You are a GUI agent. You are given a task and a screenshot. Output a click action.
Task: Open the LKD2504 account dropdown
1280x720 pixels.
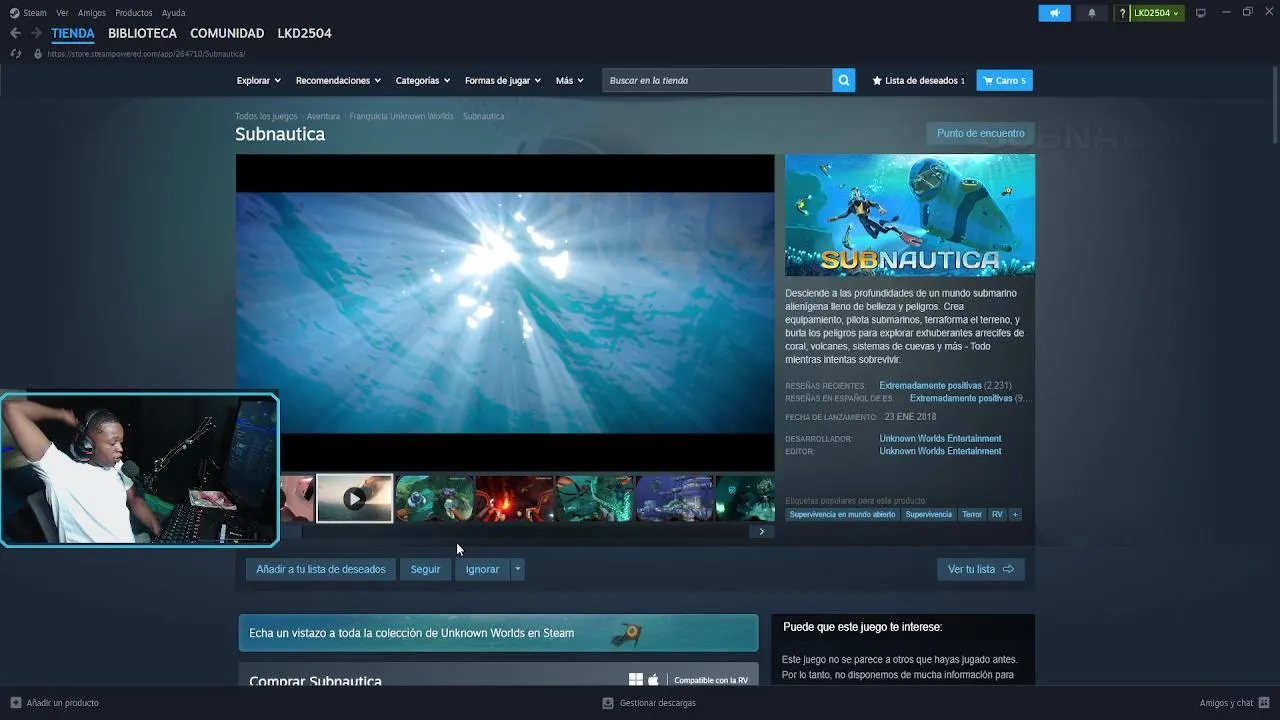pos(1157,13)
